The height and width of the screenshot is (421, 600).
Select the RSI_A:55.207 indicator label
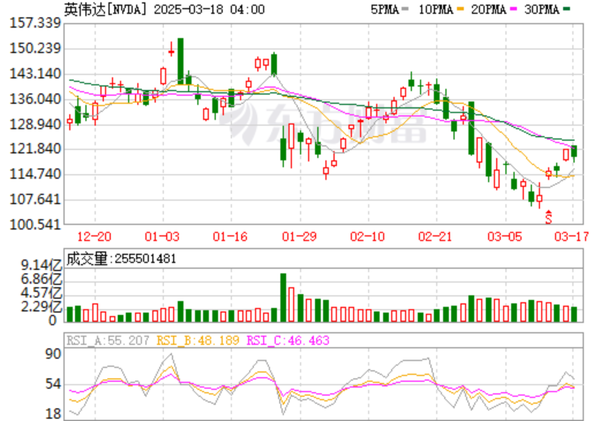click(x=107, y=340)
